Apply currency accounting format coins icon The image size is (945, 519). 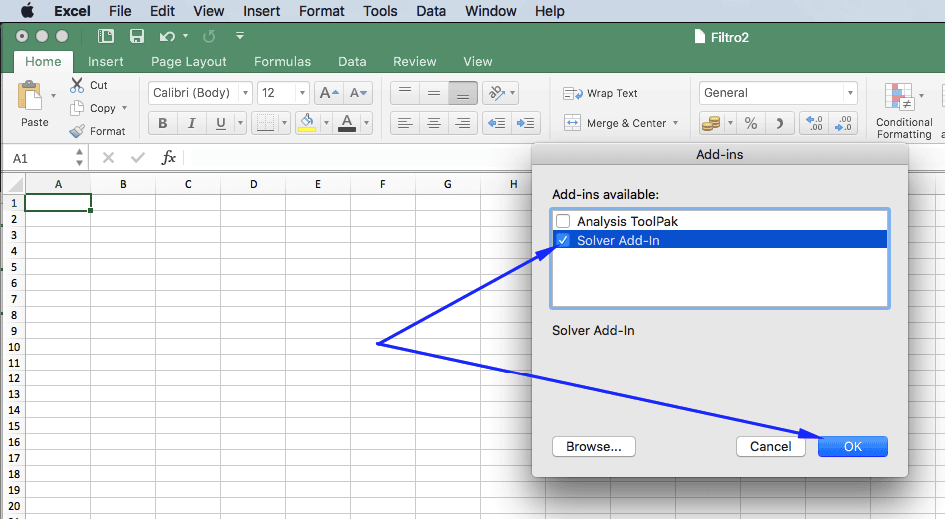[711, 124]
